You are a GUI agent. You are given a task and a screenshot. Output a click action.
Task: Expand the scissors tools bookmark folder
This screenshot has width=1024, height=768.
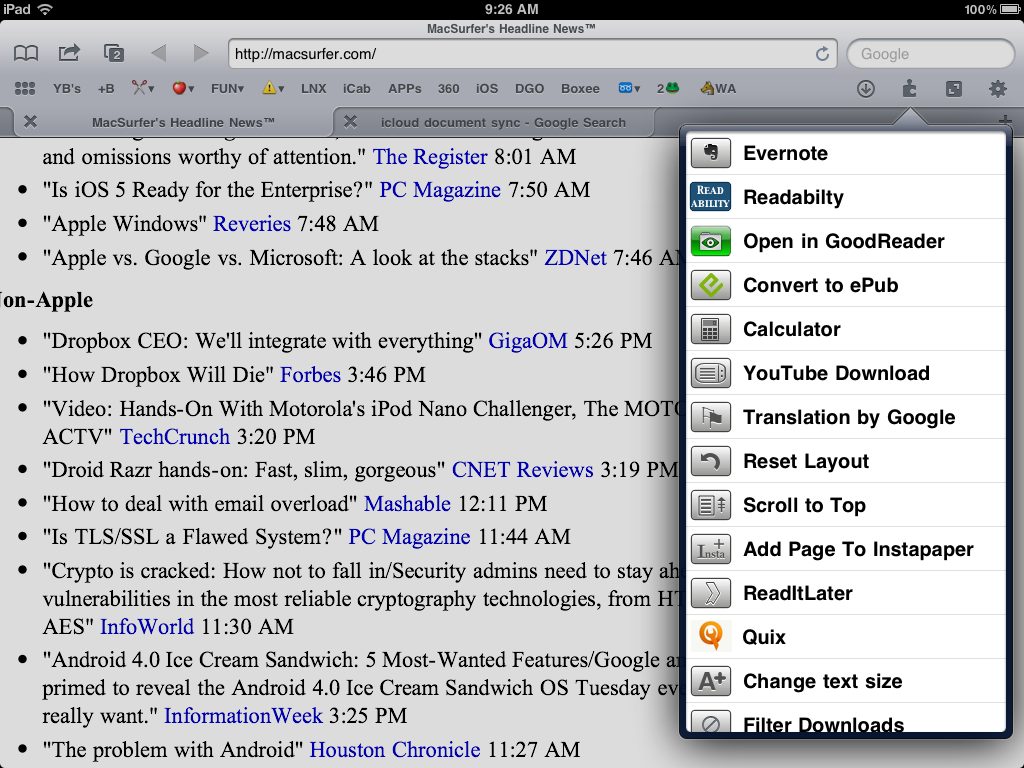pos(142,88)
